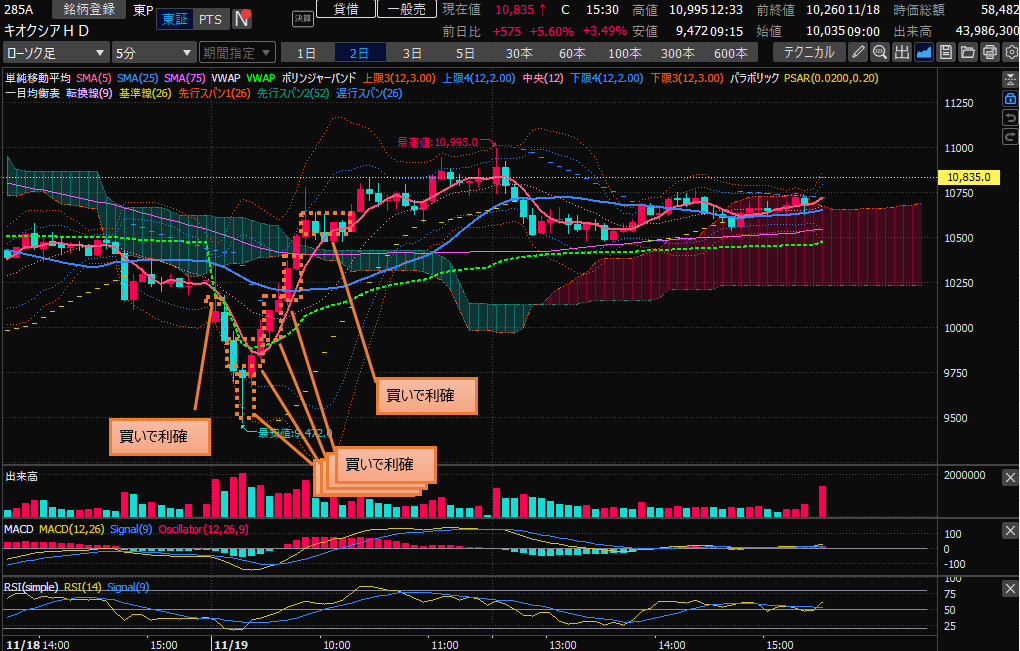Open the テクニカル indicators button

pos(808,52)
